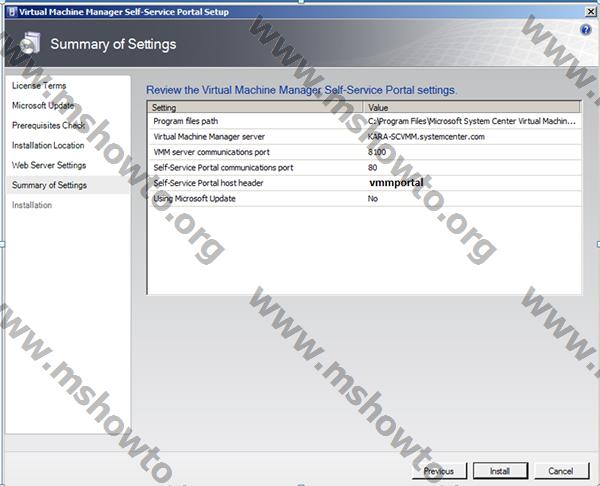The height and width of the screenshot is (486, 600).
Task: Close the Self-Service Portal Setup window
Action: click(591, 12)
